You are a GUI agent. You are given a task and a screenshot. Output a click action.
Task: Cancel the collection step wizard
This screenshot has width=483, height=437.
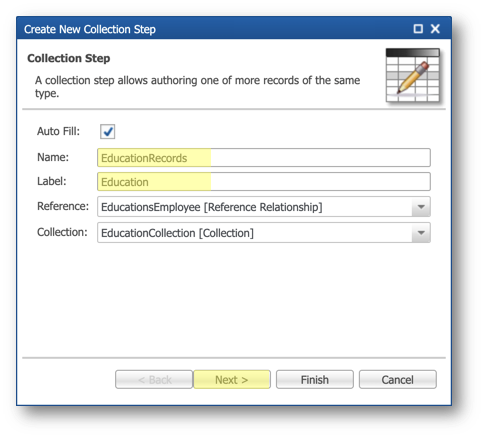[397, 379]
